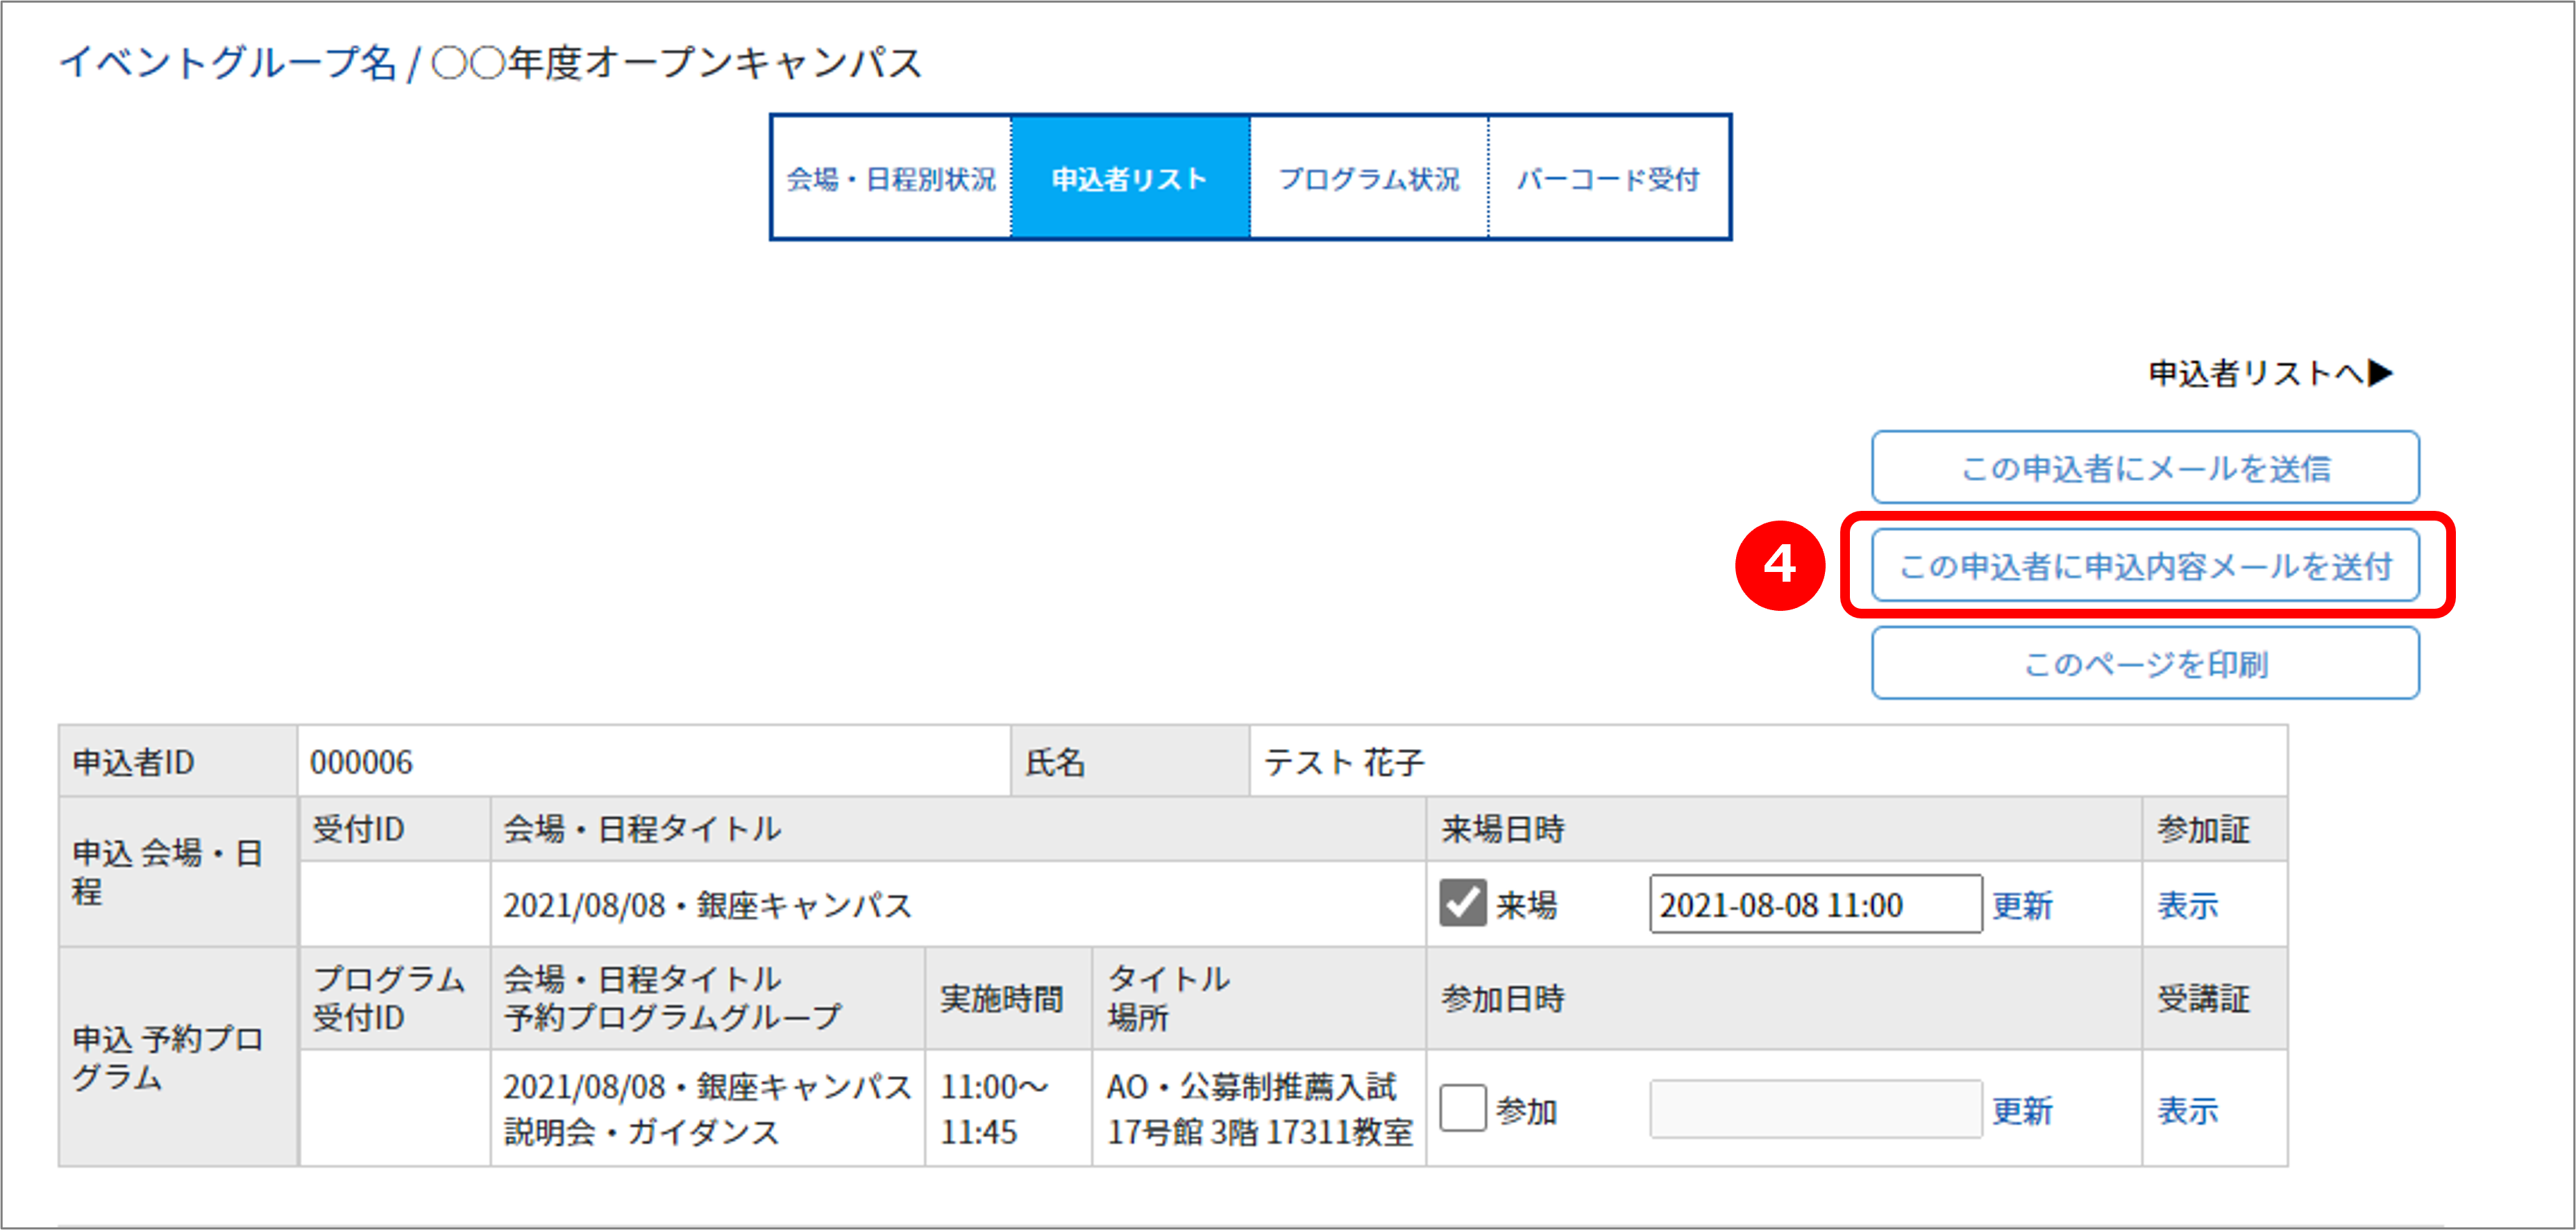Click the 来場日時 field showing 2021-08-08 11:00
This screenshot has width=2576, height=1230.
pos(1815,904)
